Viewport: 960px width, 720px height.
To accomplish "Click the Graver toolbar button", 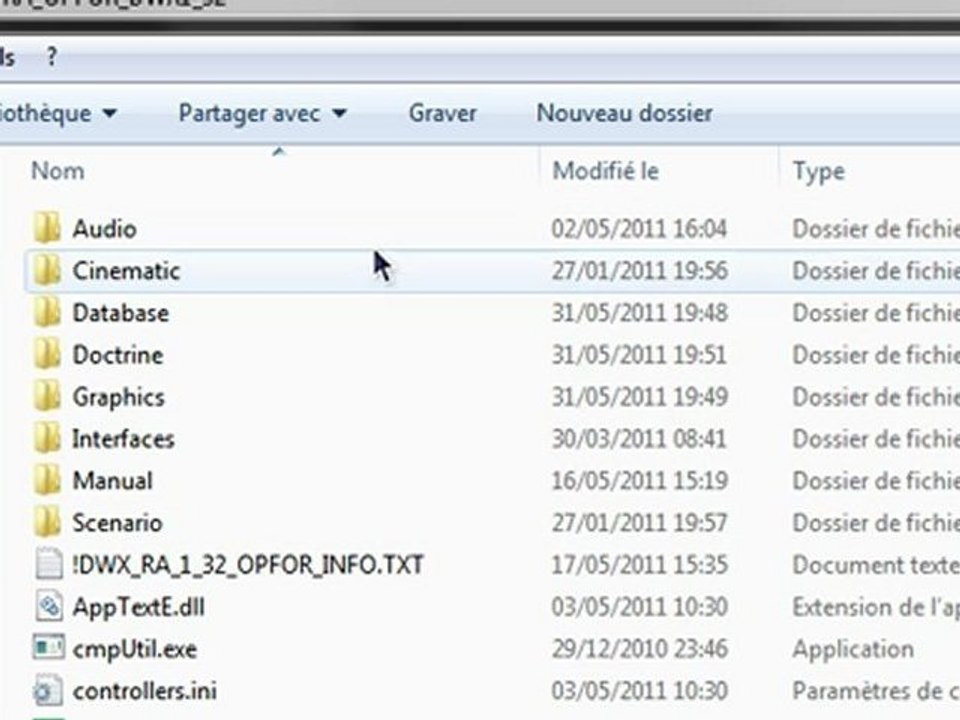I will click(x=443, y=113).
